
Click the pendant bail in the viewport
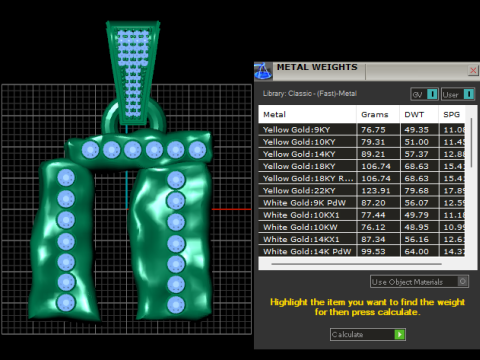click(x=133, y=72)
